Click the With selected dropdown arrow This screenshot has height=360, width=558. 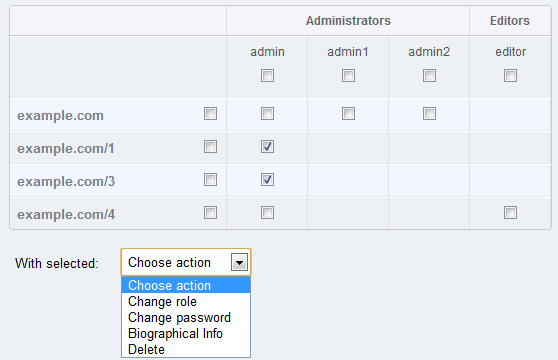point(239,263)
